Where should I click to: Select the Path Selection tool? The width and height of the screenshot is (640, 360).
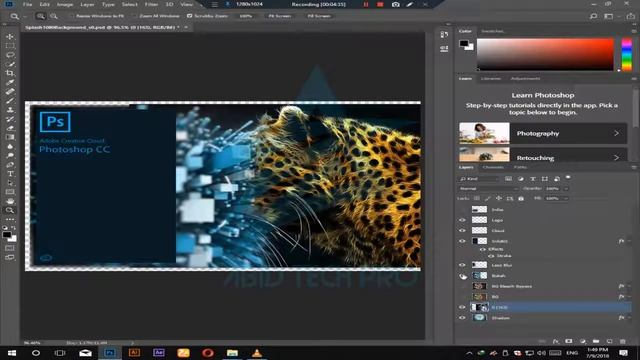click(x=10, y=183)
